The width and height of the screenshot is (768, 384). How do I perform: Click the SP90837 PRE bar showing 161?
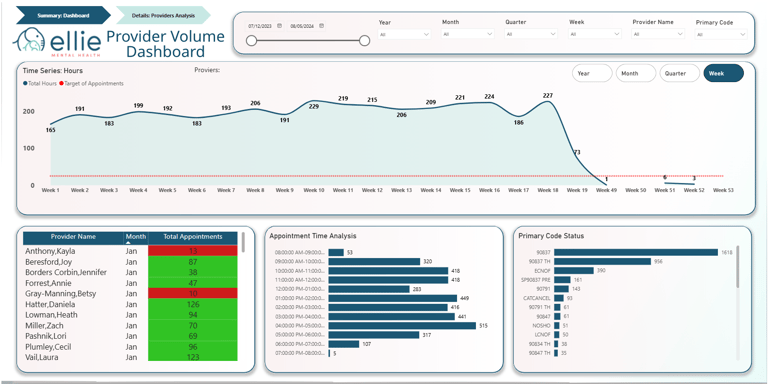tap(562, 280)
